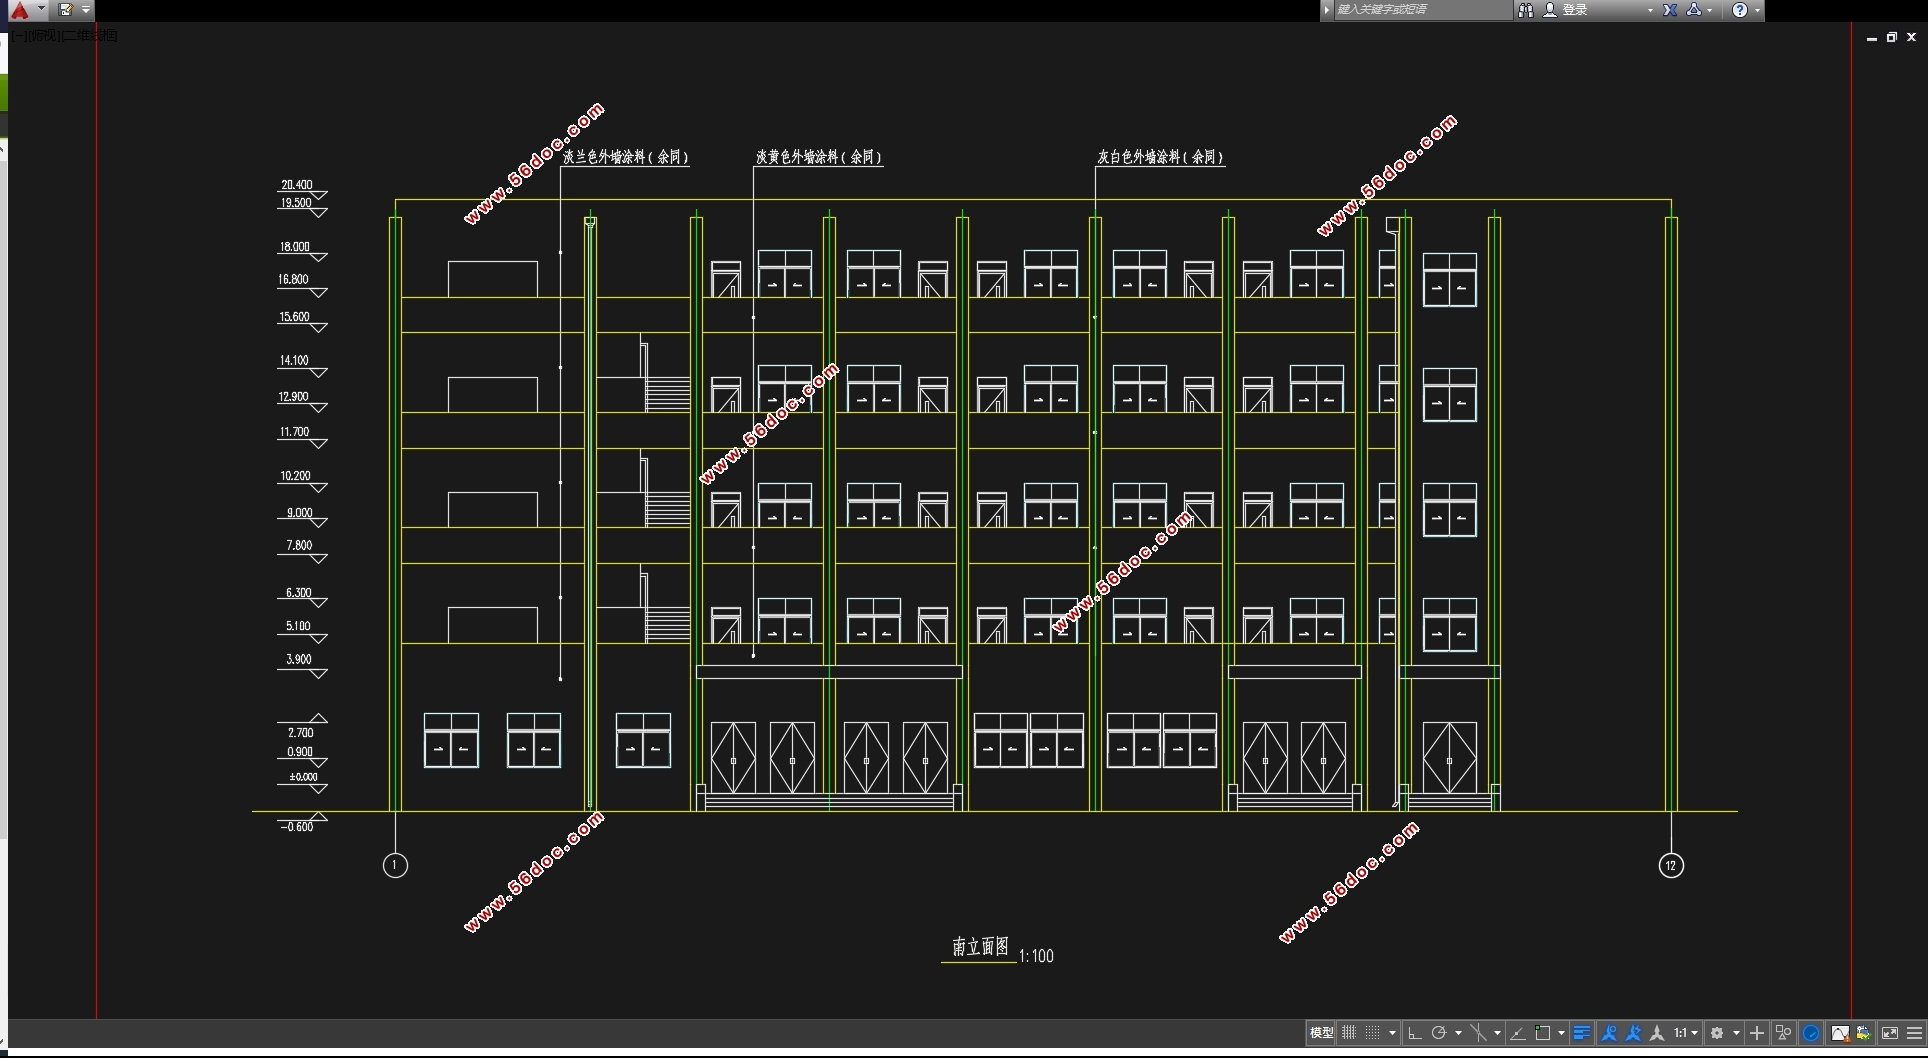Click the graphics performance warning icon

tap(1840, 1033)
